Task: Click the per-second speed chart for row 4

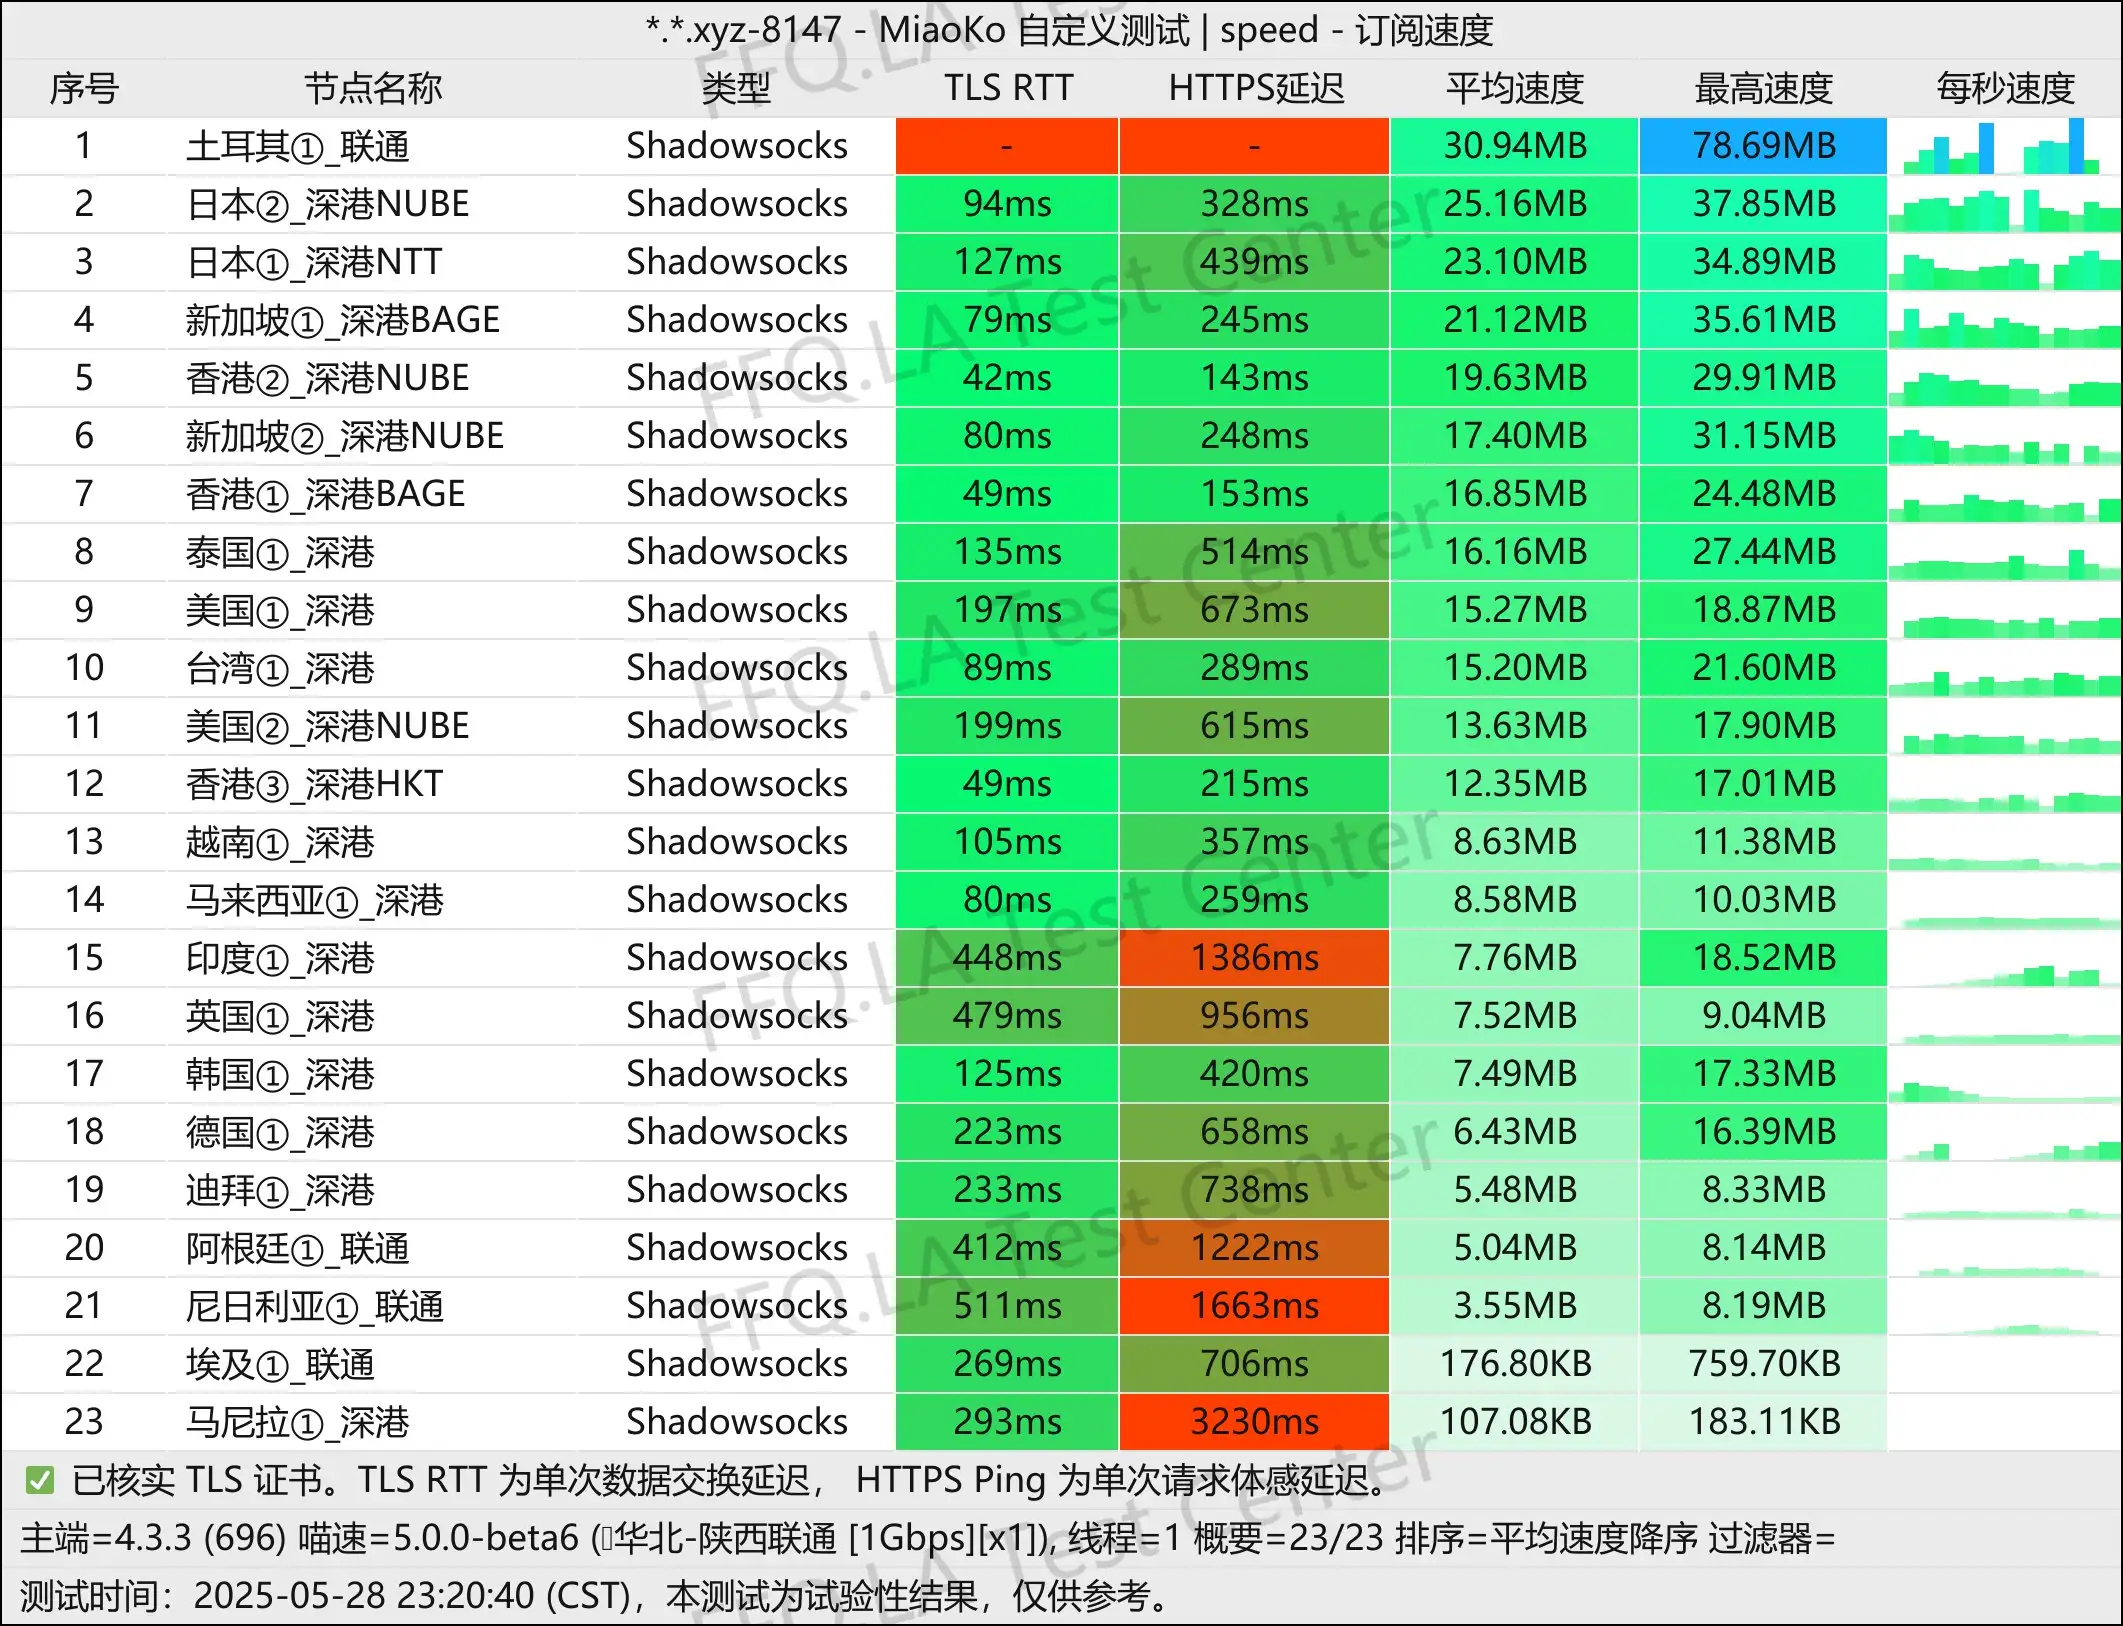Action: tap(2005, 320)
